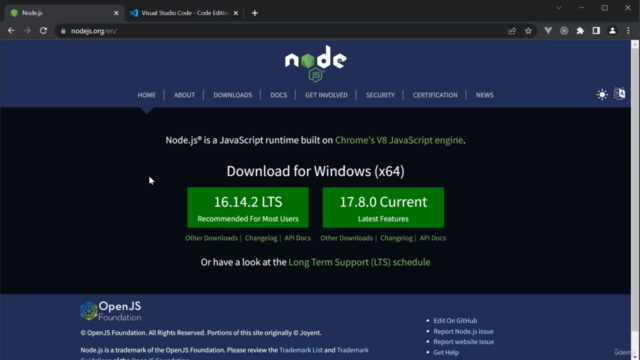Screen dimensions: 640x360
Task: Open the V-shaped extension icon
Action: coord(548,31)
